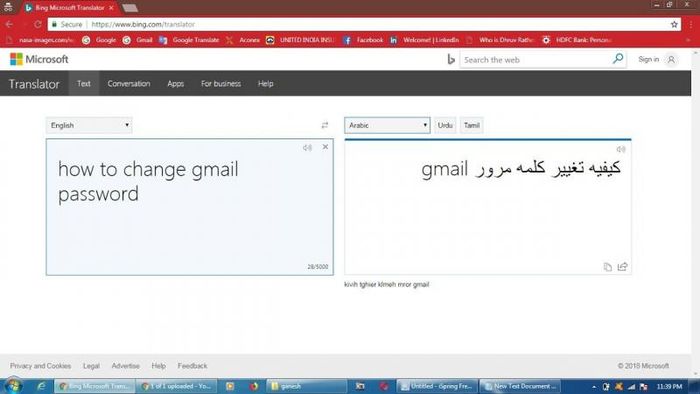This screenshot has width=700, height=394.
Task: Click the Arabic translated output text
Action: point(521,169)
